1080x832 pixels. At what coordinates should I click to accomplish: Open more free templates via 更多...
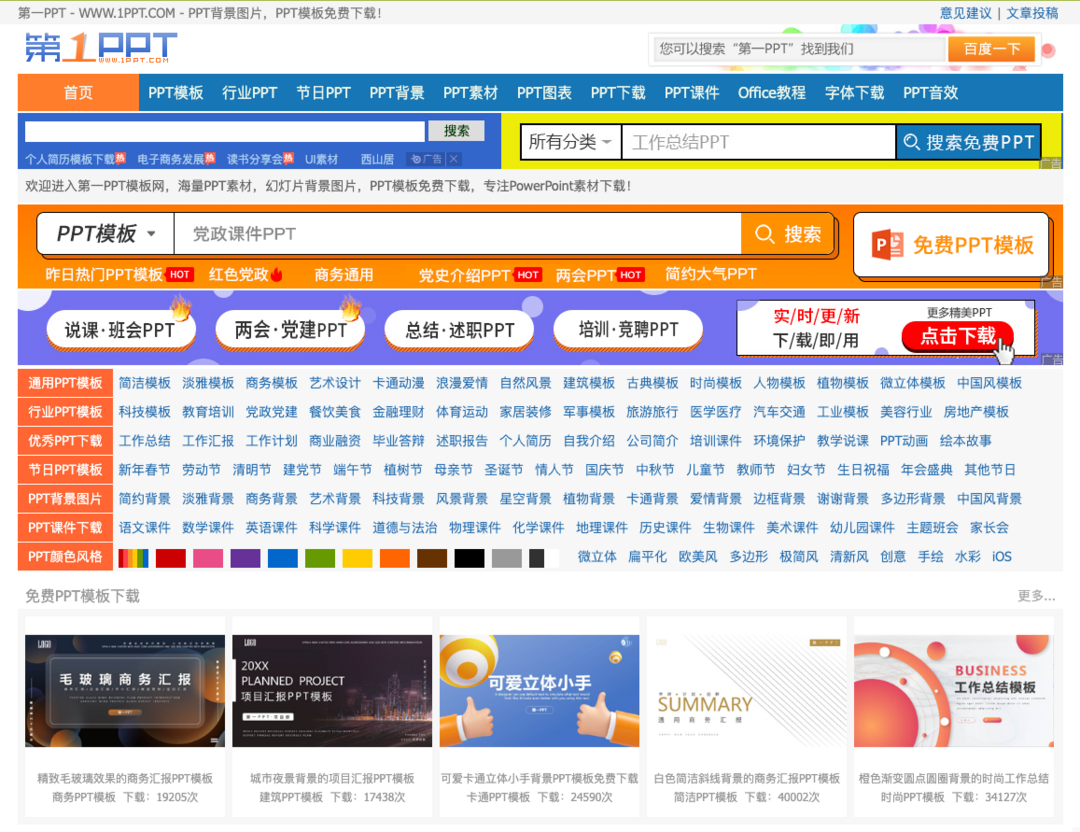1035,596
